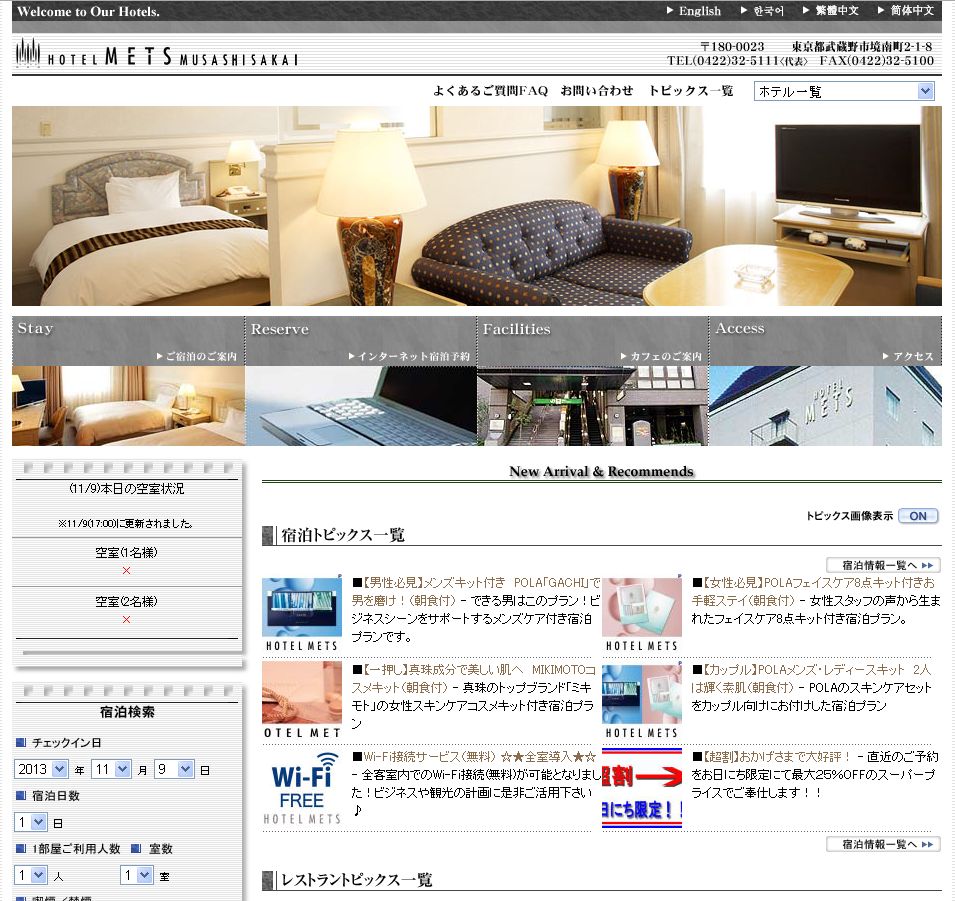Screen dimensions: 955x901
Task: Click the blue square icon beside 宿泊日数
Action: (21, 795)
